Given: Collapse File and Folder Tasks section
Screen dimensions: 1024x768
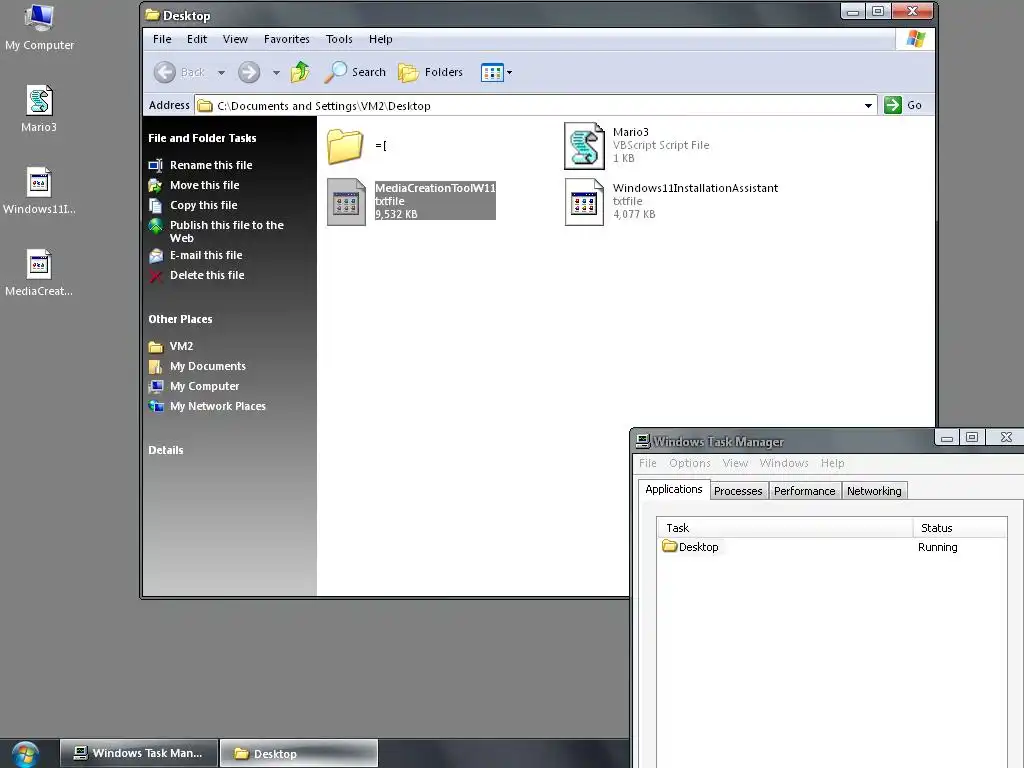Looking at the screenshot, I should [202, 138].
